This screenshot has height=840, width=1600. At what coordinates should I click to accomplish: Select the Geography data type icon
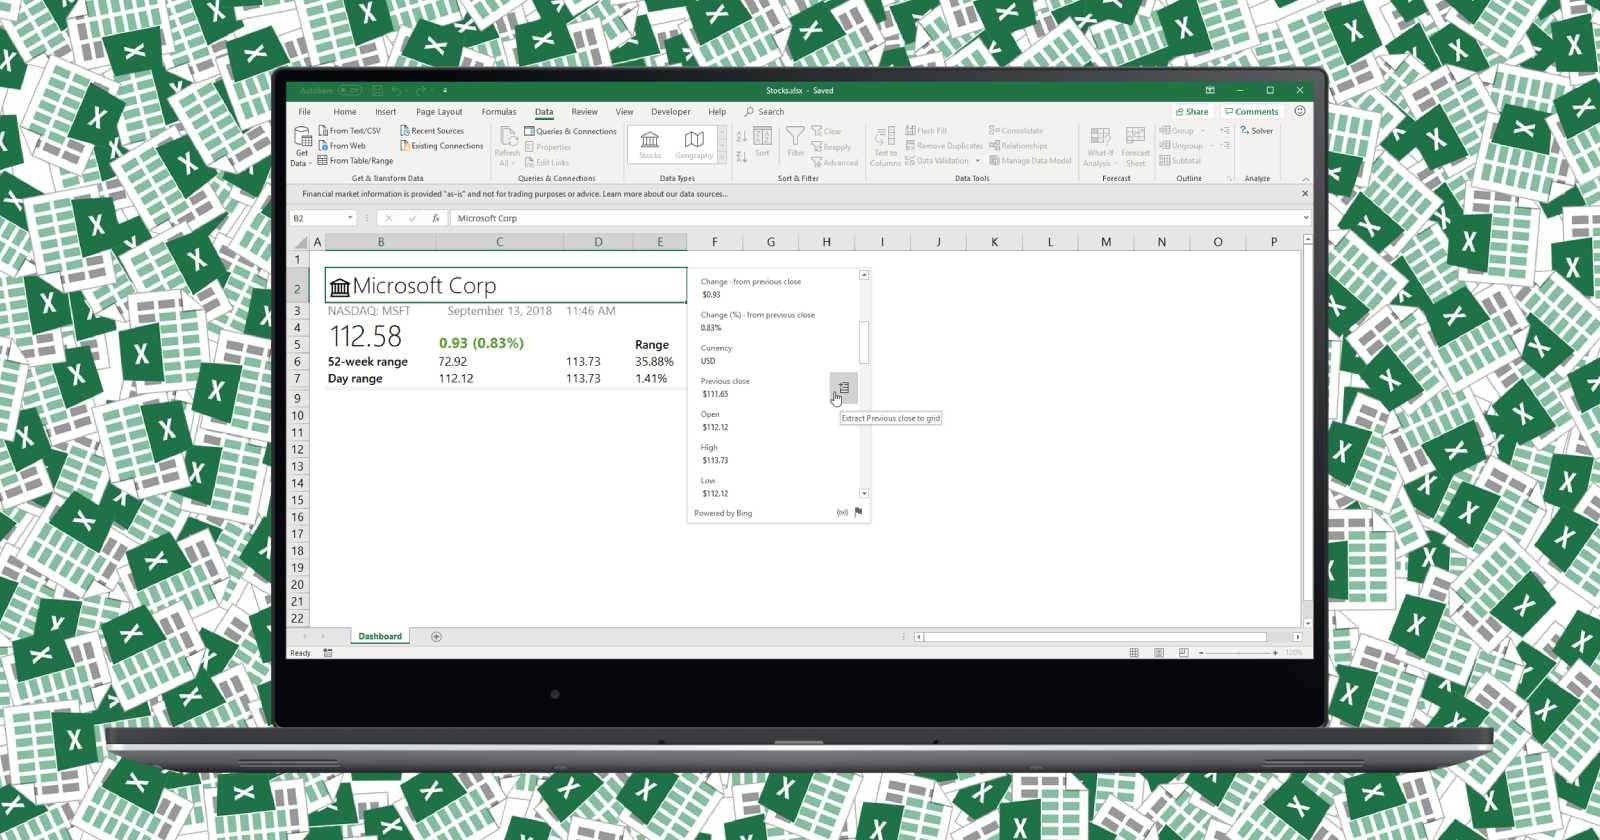coord(694,144)
